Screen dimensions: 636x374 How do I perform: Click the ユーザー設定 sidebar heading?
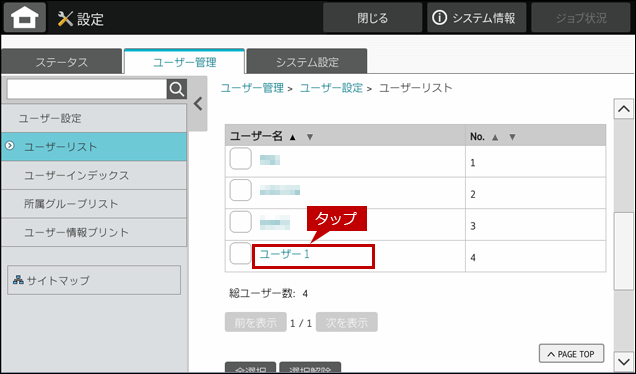point(94,118)
